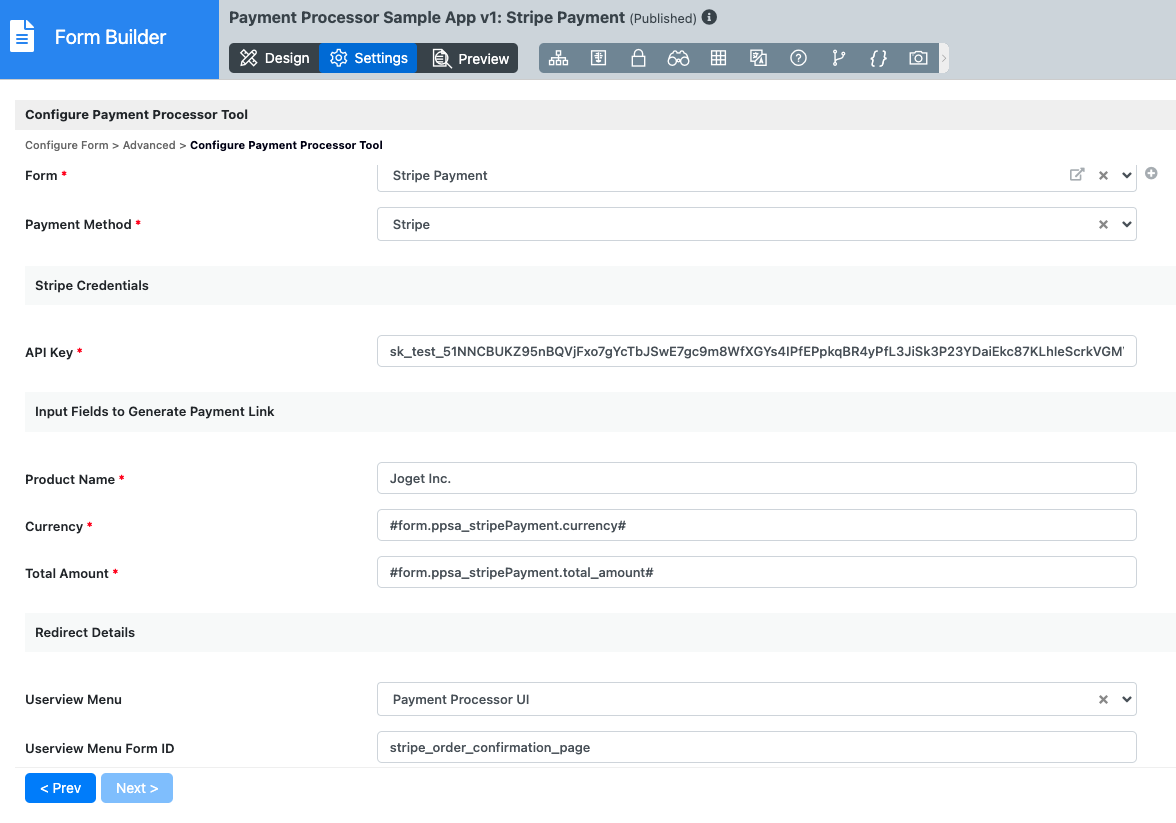
Task: Click the grid table icon in toolbar
Action: (x=718, y=58)
